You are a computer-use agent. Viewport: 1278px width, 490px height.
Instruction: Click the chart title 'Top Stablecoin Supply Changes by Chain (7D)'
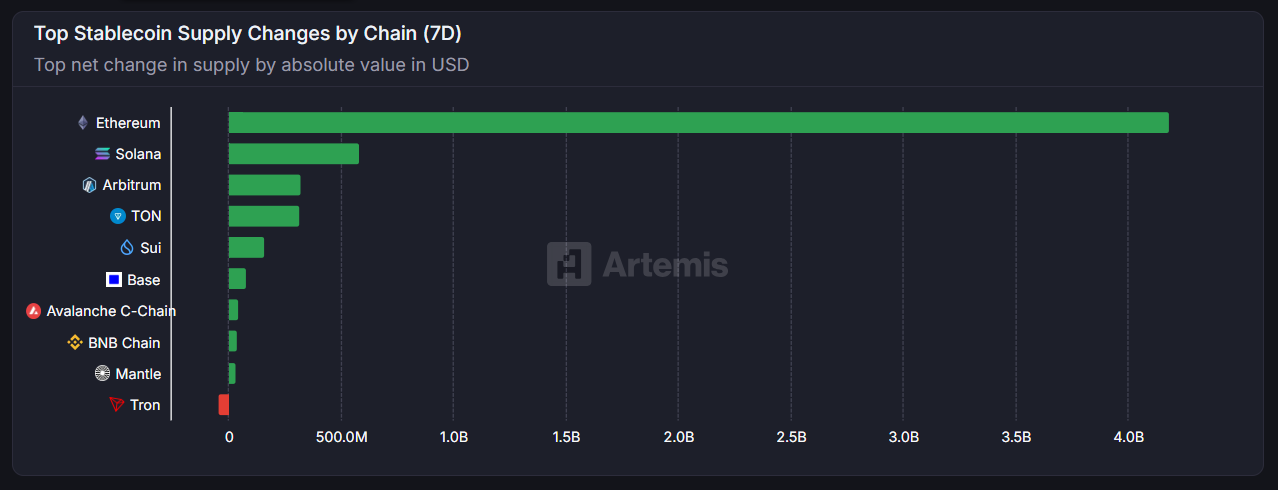(x=247, y=33)
